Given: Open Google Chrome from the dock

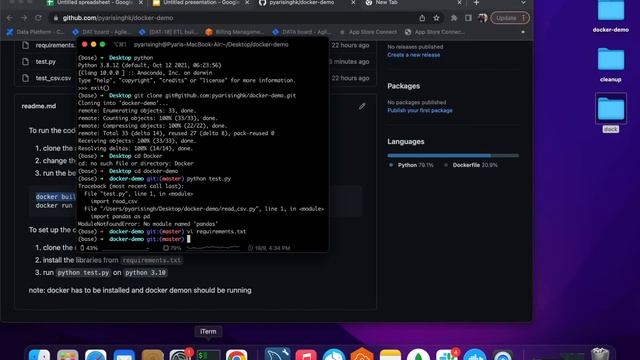Looking at the screenshot, I should (236, 355).
